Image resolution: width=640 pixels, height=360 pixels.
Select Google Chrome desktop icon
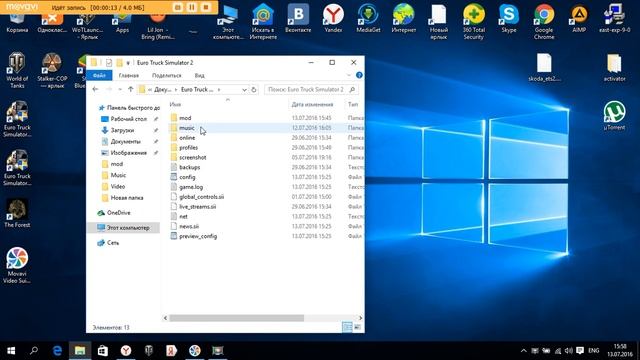pyautogui.click(x=544, y=21)
